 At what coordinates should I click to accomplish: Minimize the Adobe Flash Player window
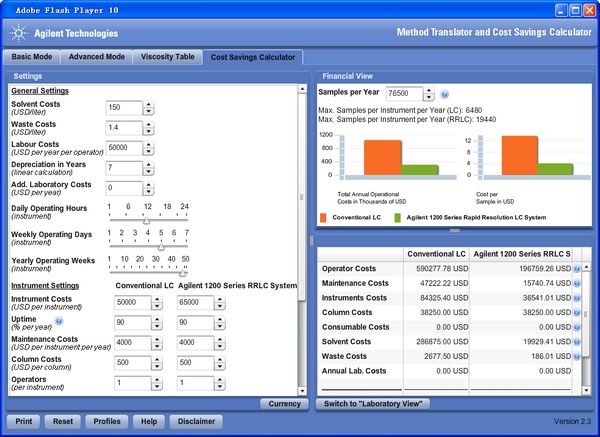[561, 10]
